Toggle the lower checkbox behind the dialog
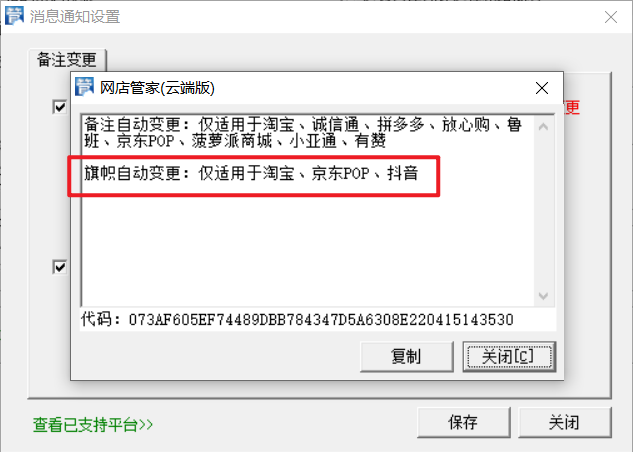 60,267
